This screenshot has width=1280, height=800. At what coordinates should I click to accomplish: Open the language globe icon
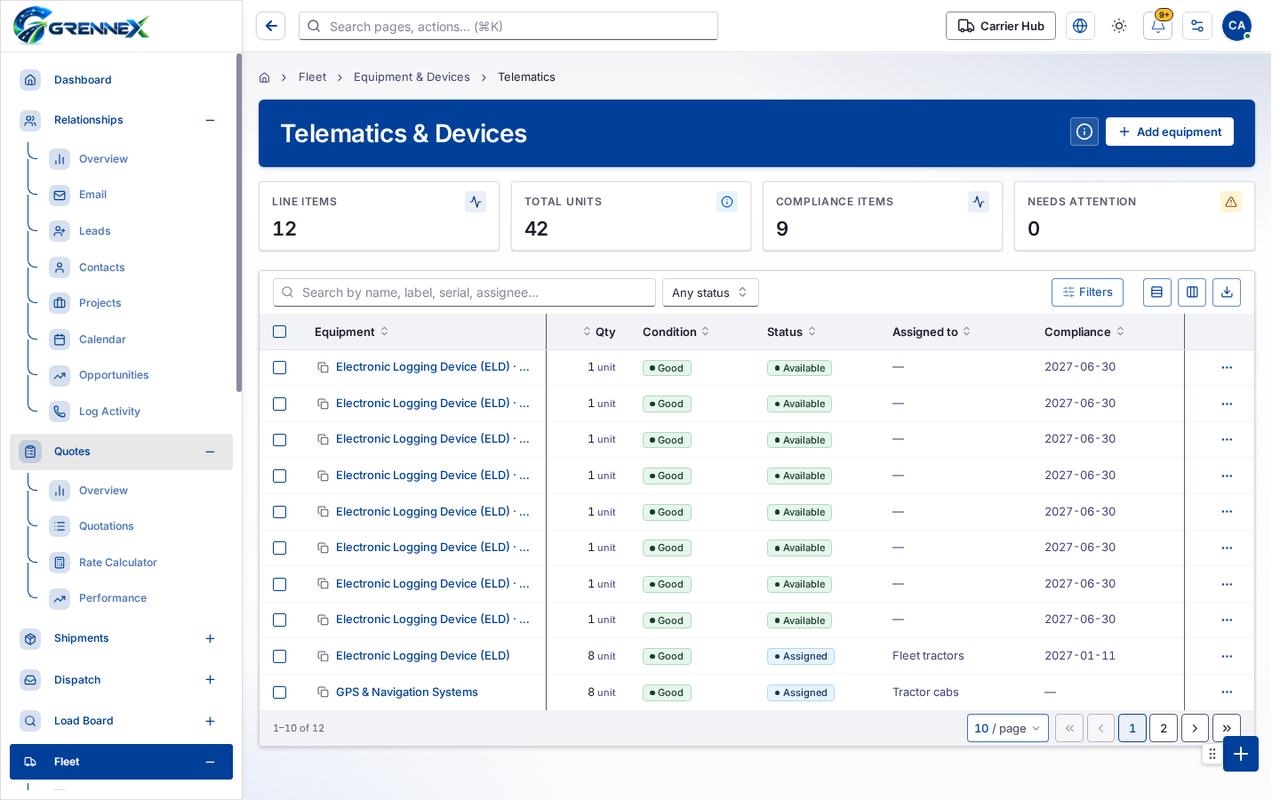point(1080,26)
